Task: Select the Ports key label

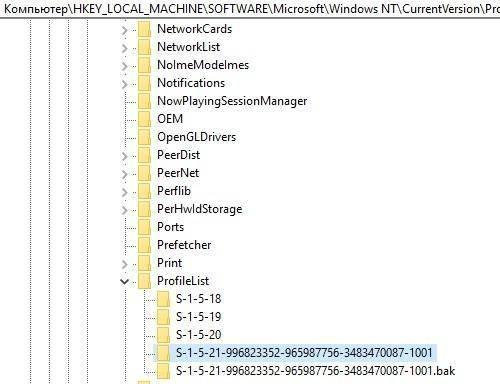Action: coord(170,227)
